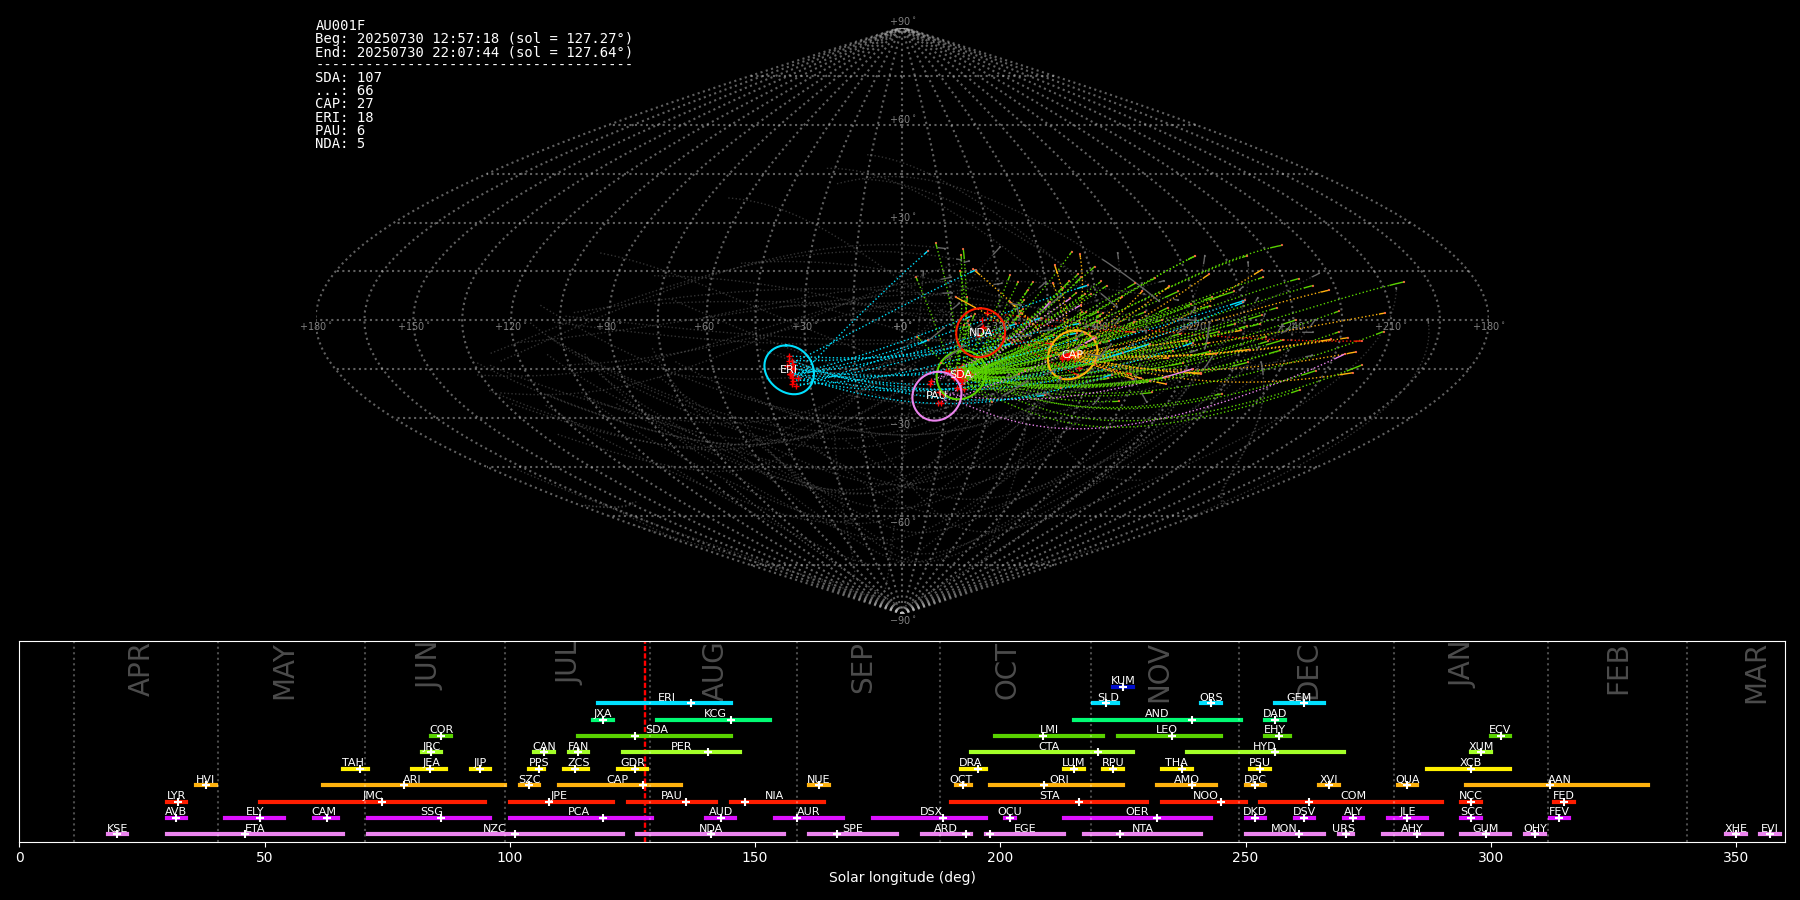
Task: Select the KSE shower marker in timeline
Action: [x=117, y=834]
